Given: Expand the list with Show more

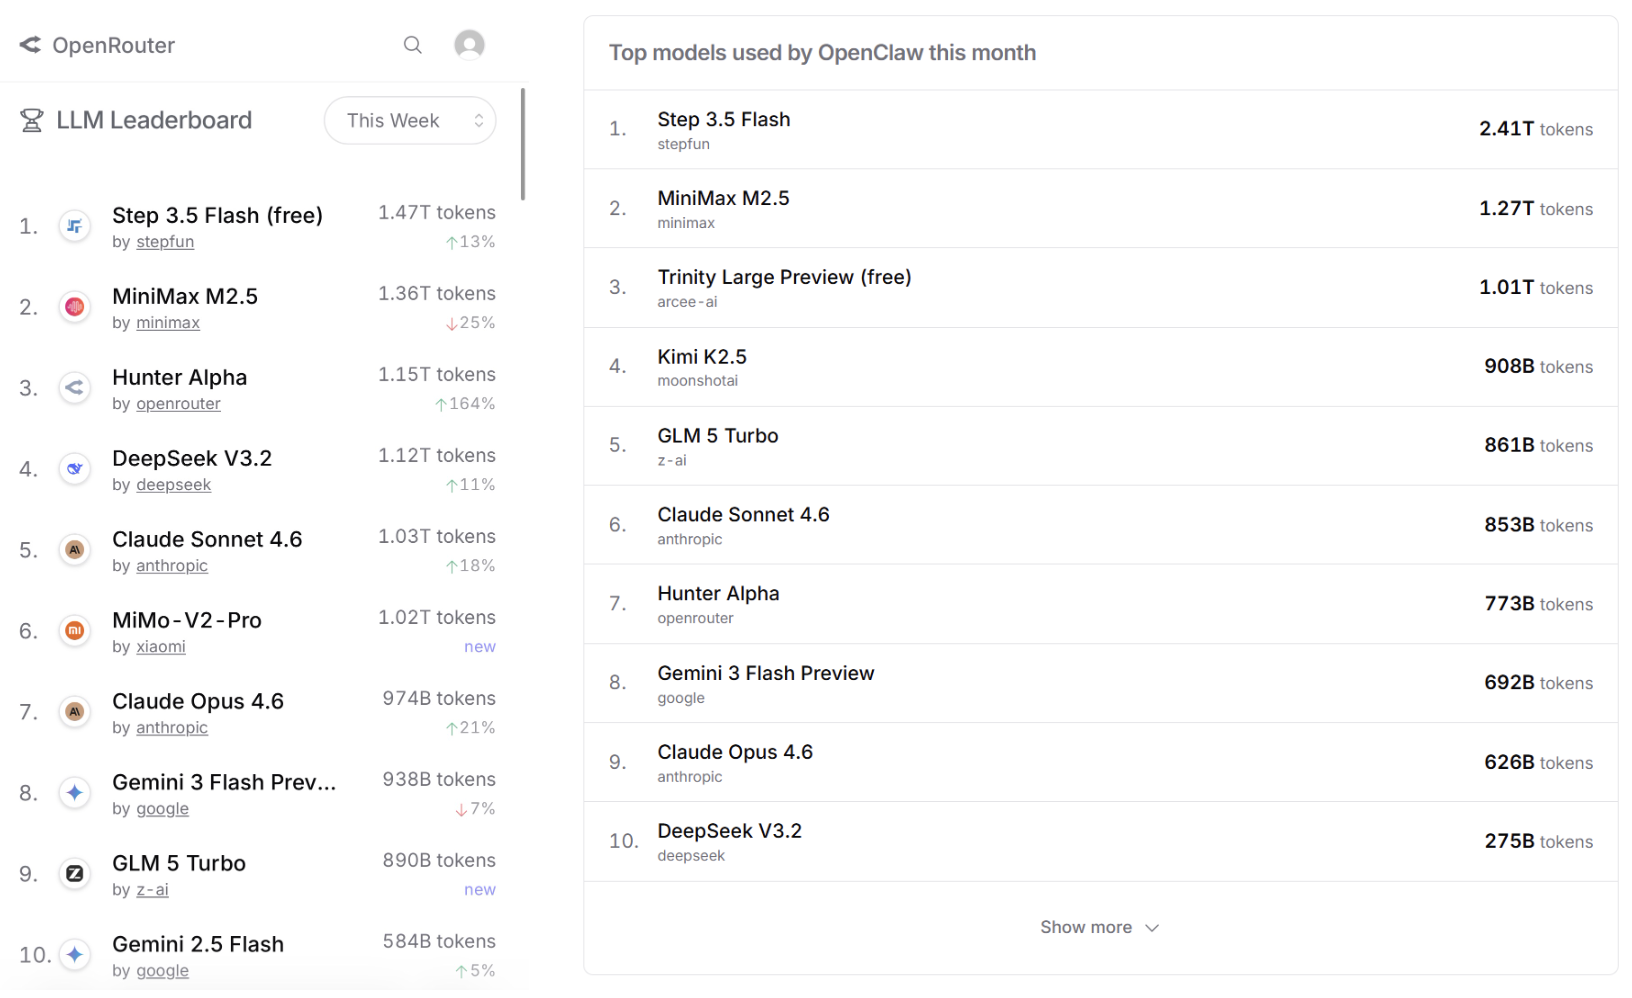Looking at the screenshot, I should 1086,928.
